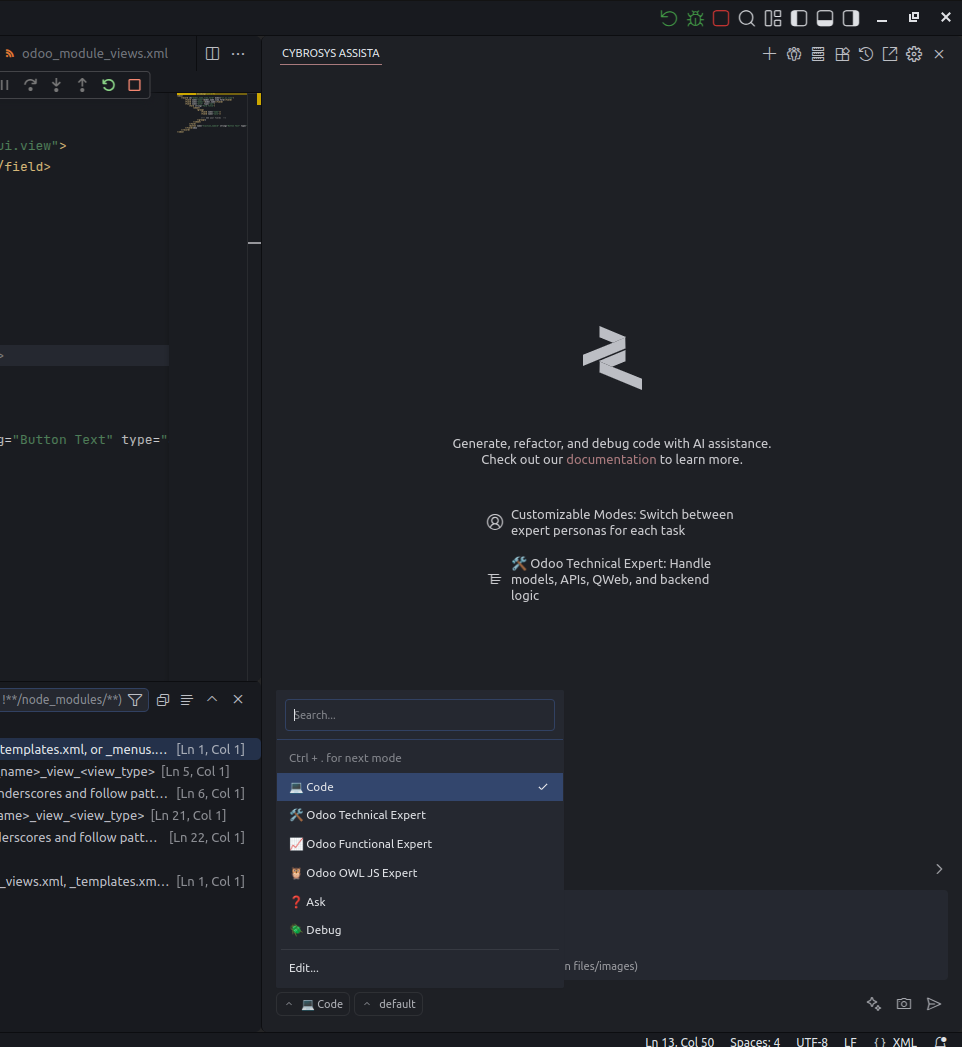
Task: Click the green debug bug icon in title bar
Action: click(x=695, y=18)
